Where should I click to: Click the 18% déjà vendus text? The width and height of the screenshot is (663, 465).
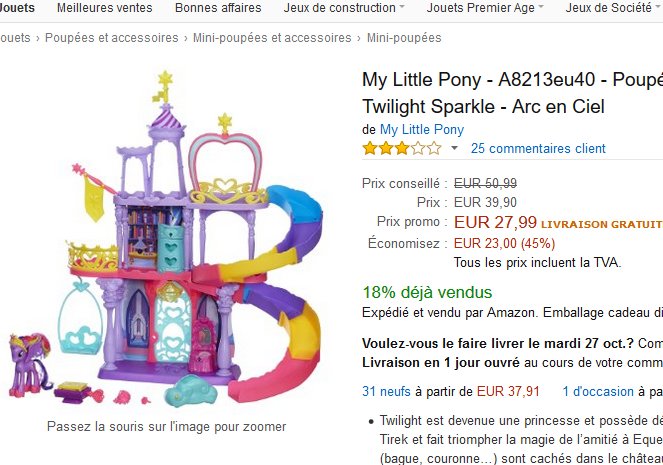tap(427, 292)
